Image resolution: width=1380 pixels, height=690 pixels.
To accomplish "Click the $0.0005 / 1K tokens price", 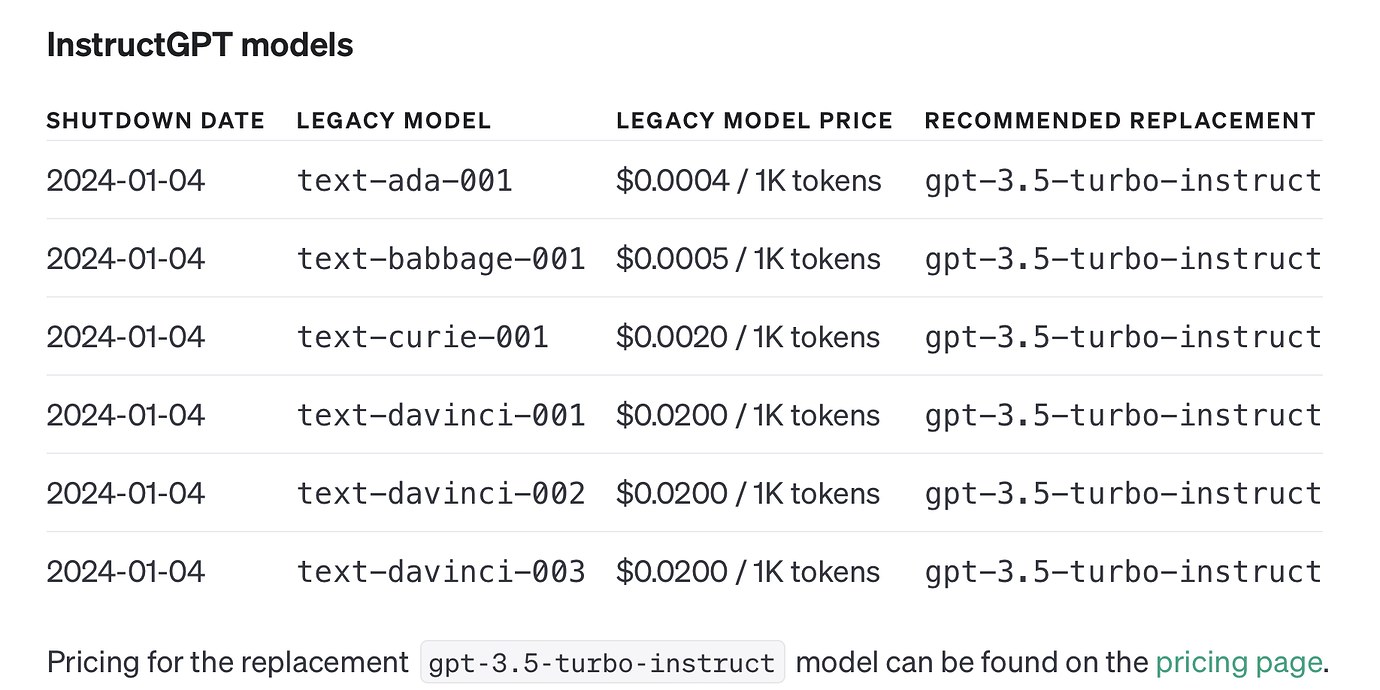I will click(x=749, y=259).
